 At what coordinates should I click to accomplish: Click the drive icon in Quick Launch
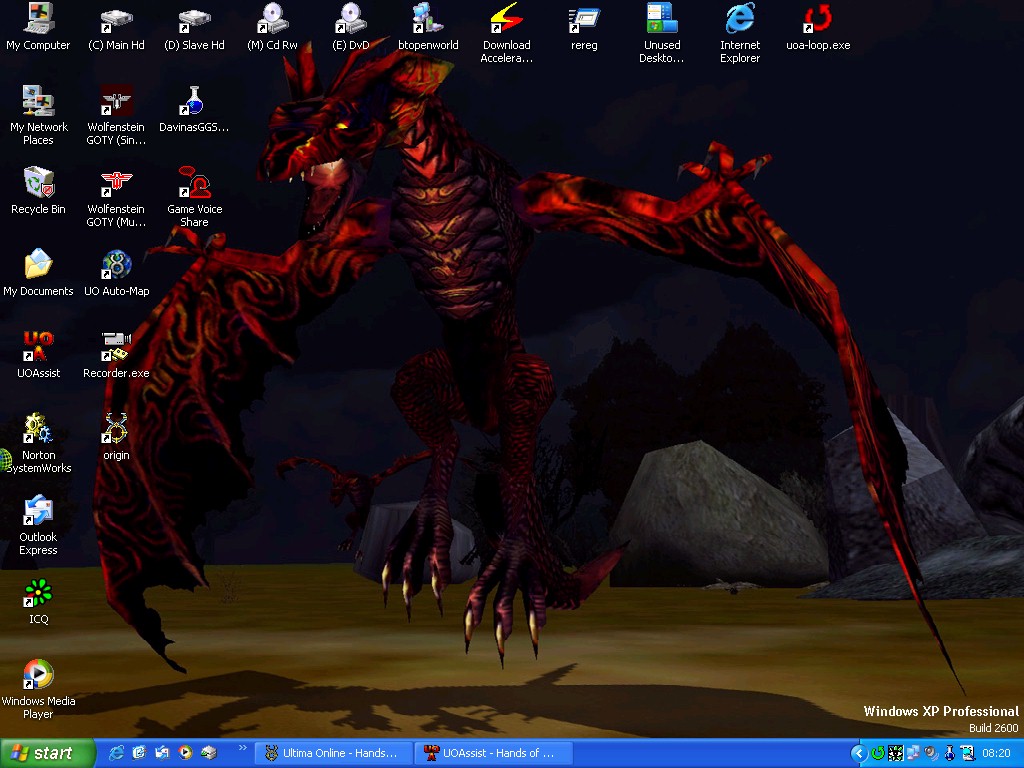tap(208, 753)
